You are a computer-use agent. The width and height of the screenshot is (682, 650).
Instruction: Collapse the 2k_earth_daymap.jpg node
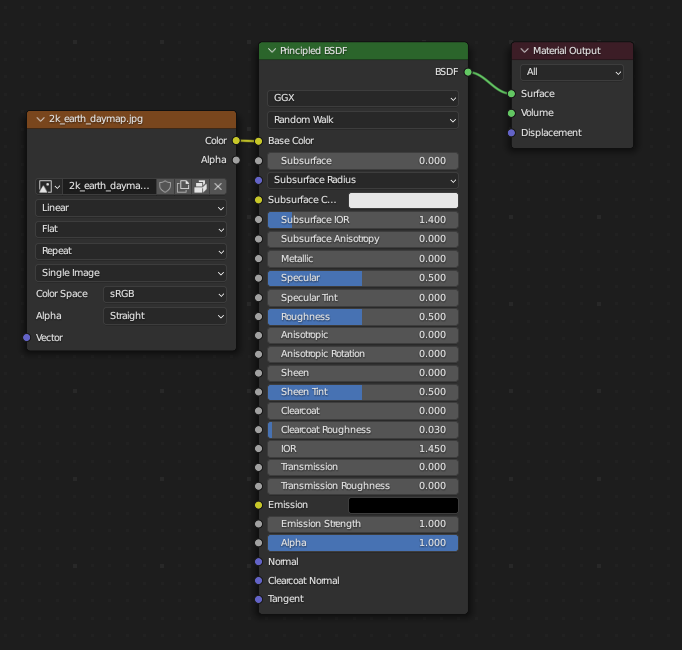pyautogui.click(x=40, y=119)
